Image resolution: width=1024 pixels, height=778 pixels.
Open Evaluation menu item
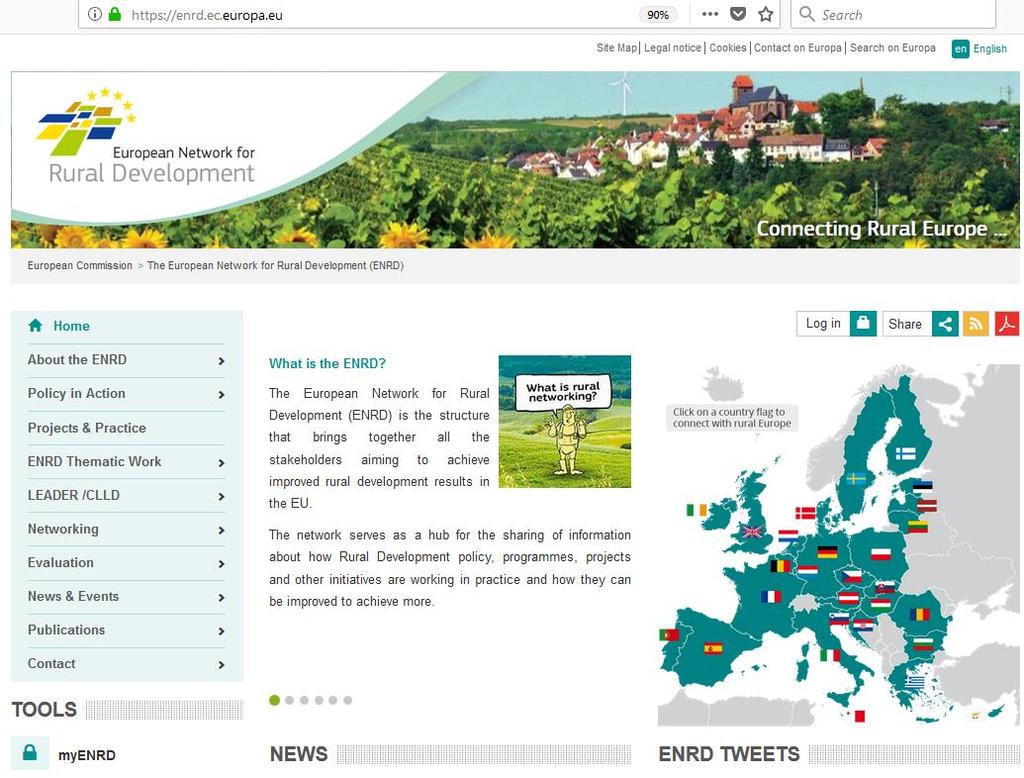coord(60,562)
